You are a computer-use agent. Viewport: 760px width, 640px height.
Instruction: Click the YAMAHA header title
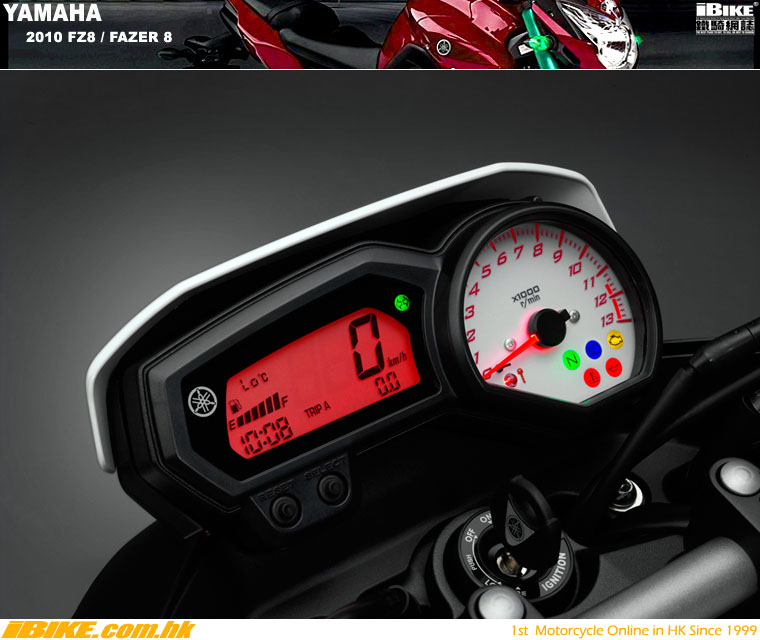coord(52,13)
